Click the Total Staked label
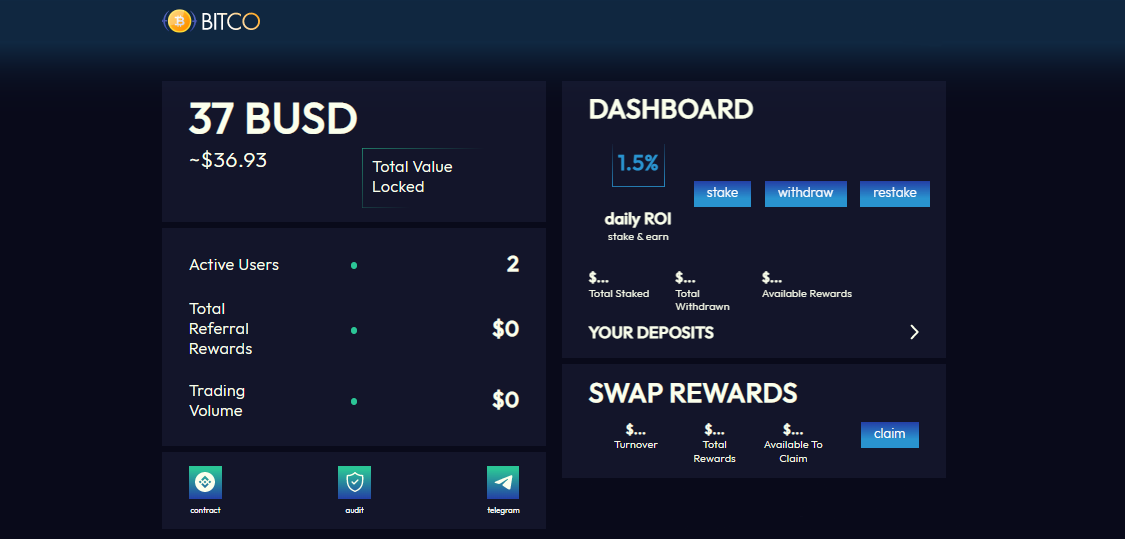 point(619,294)
